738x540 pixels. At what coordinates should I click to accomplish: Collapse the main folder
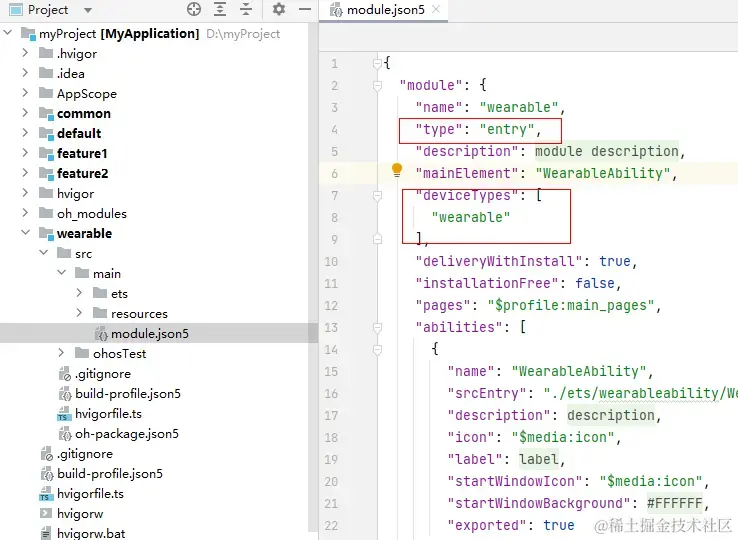(62, 273)
